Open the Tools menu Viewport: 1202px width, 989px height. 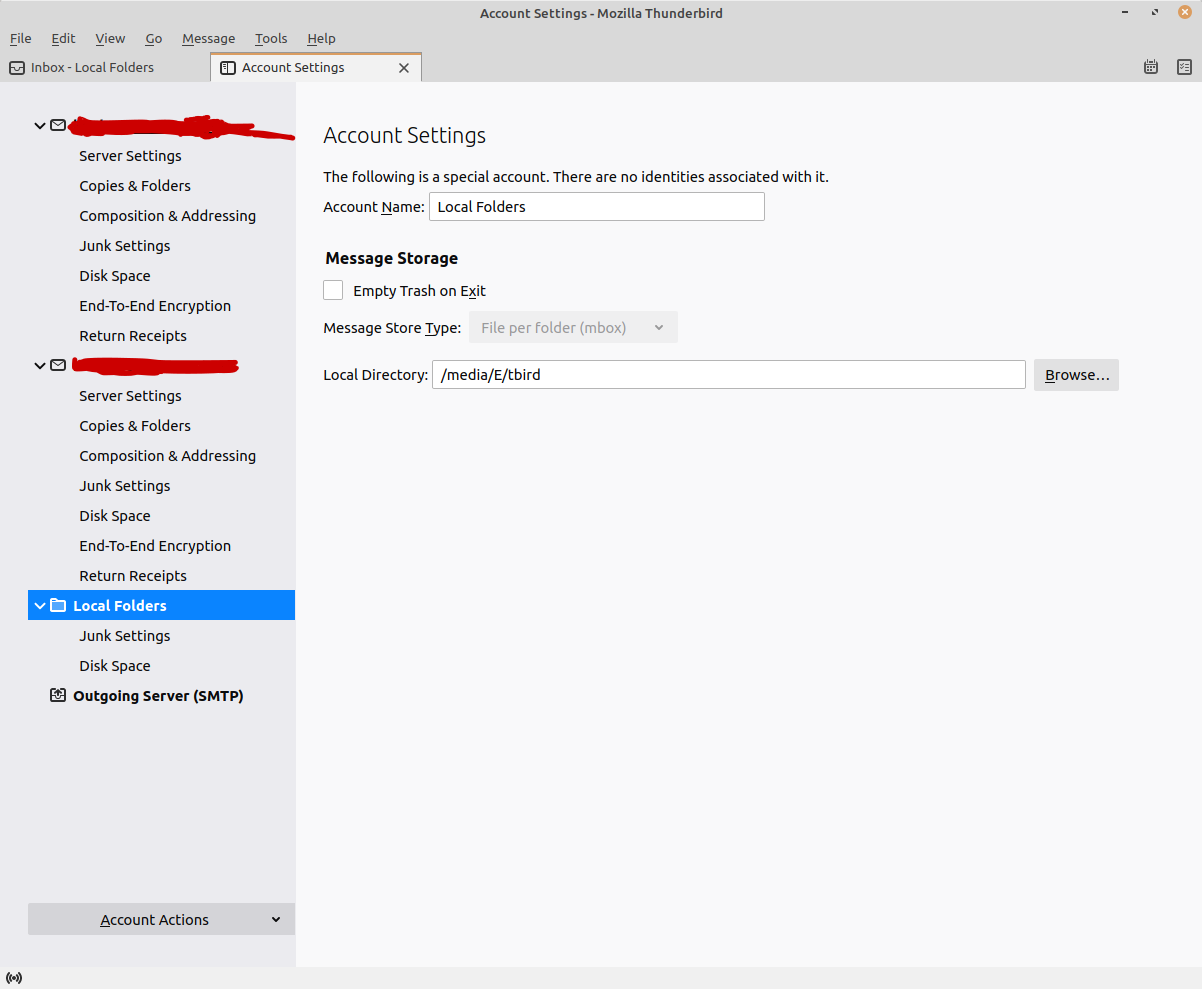(270, 38)
